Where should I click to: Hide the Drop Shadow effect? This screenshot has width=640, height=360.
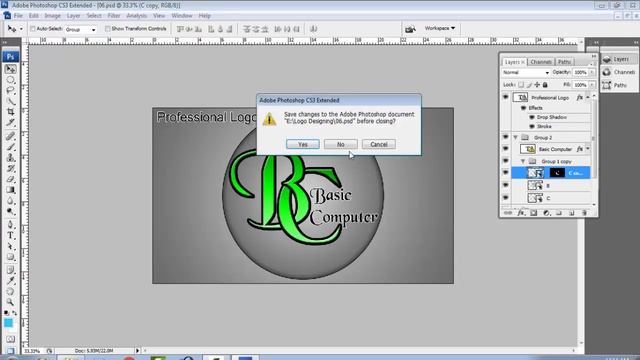[x=531, y=117]
